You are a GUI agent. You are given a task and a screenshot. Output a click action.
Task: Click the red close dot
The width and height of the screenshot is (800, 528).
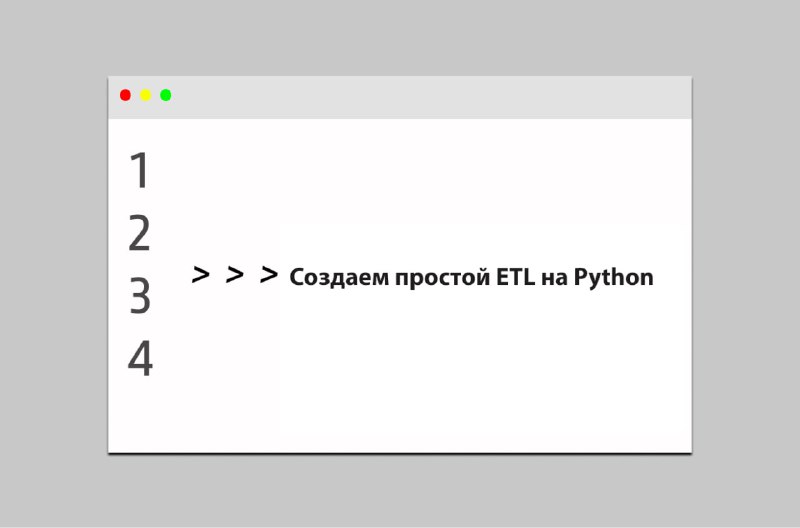coord(125,95)
